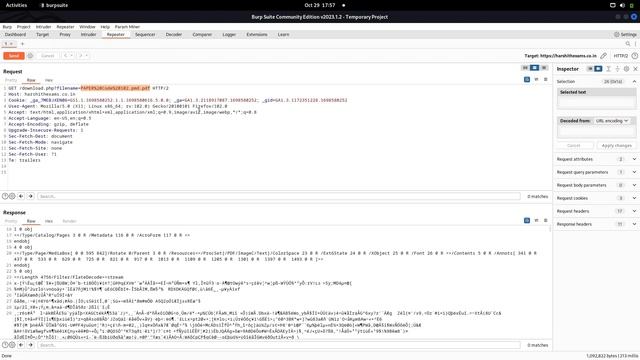Set tabbed request/response layout

pos(544,68)
